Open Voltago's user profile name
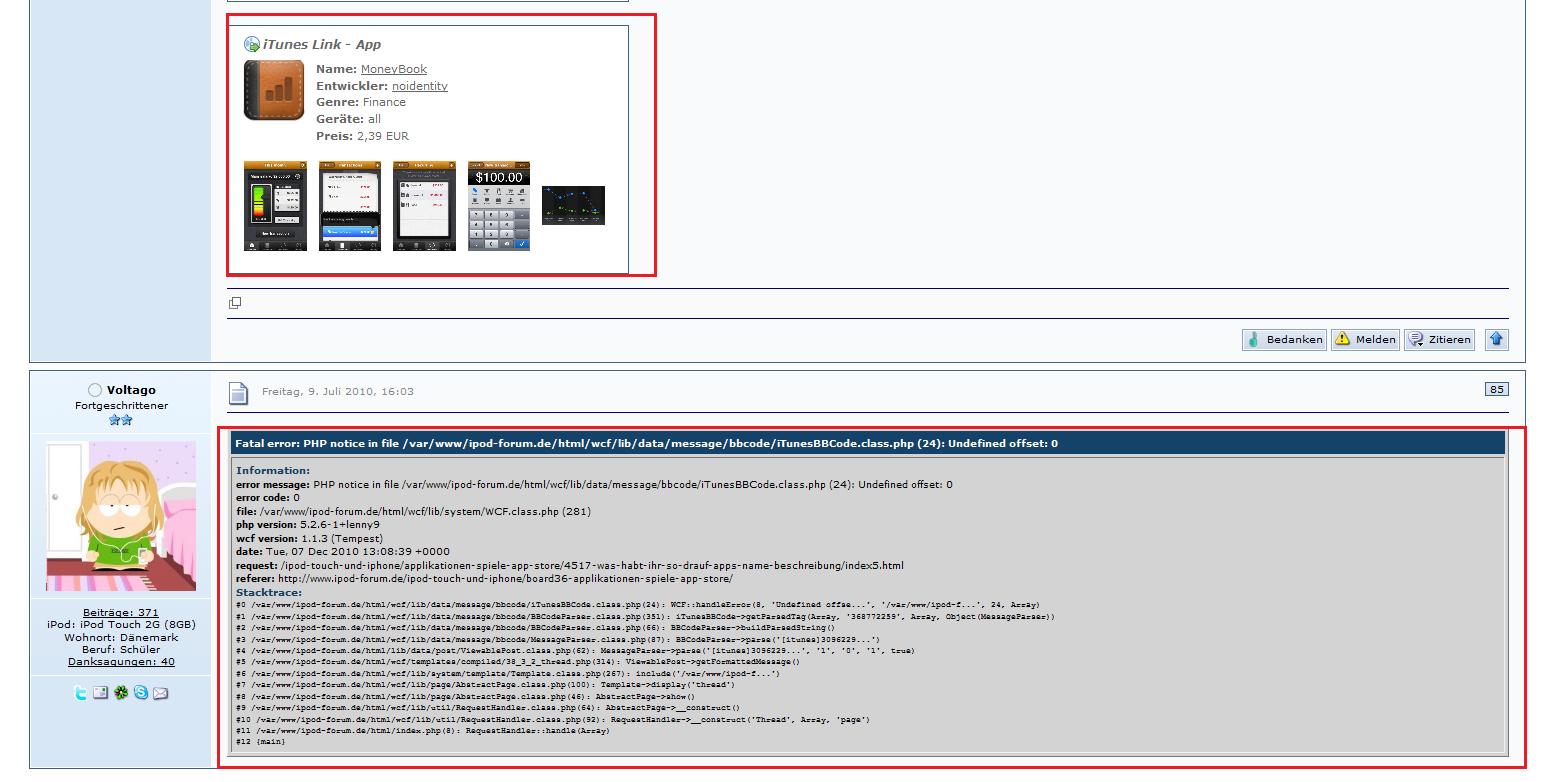1541x782 pixels. [x=131, y=390]
